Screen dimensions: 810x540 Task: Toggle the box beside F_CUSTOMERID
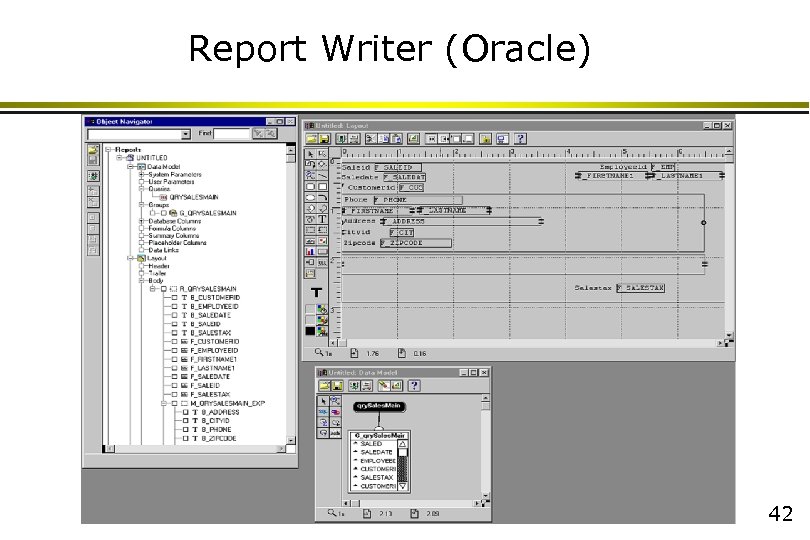175,342
